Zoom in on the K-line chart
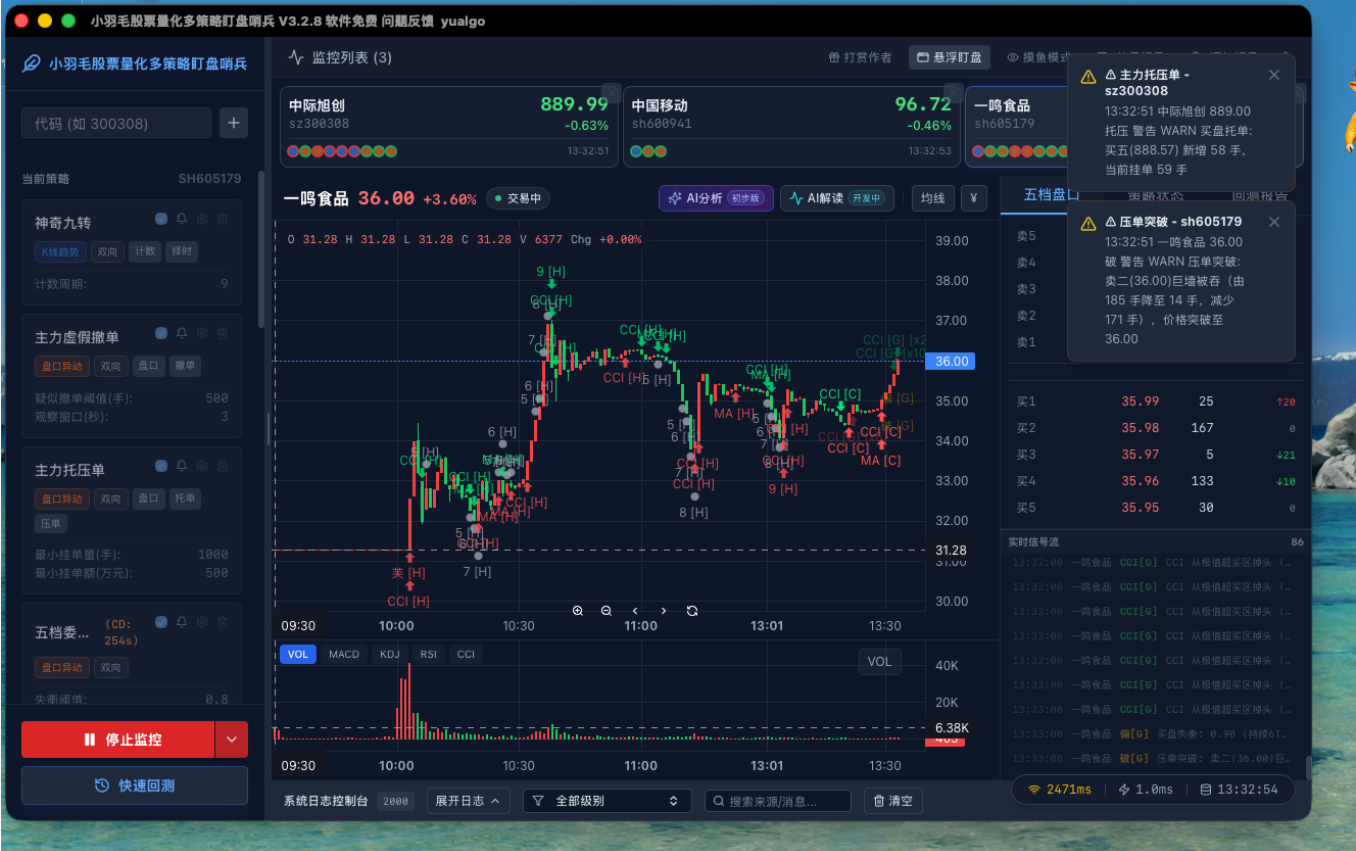Viewport: 1356px width, 851px height. [x=578, y=611]
